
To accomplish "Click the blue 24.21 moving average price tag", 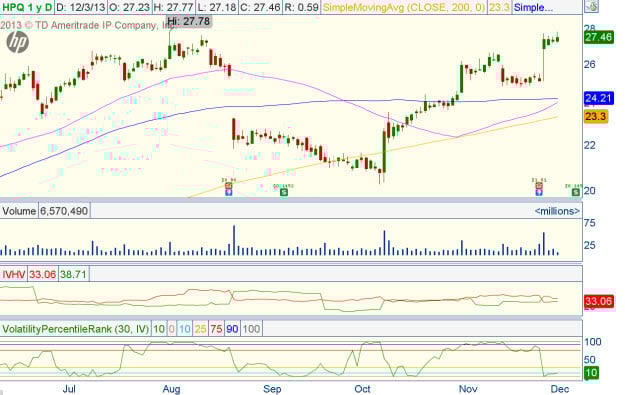I will (x=599, y=98).
